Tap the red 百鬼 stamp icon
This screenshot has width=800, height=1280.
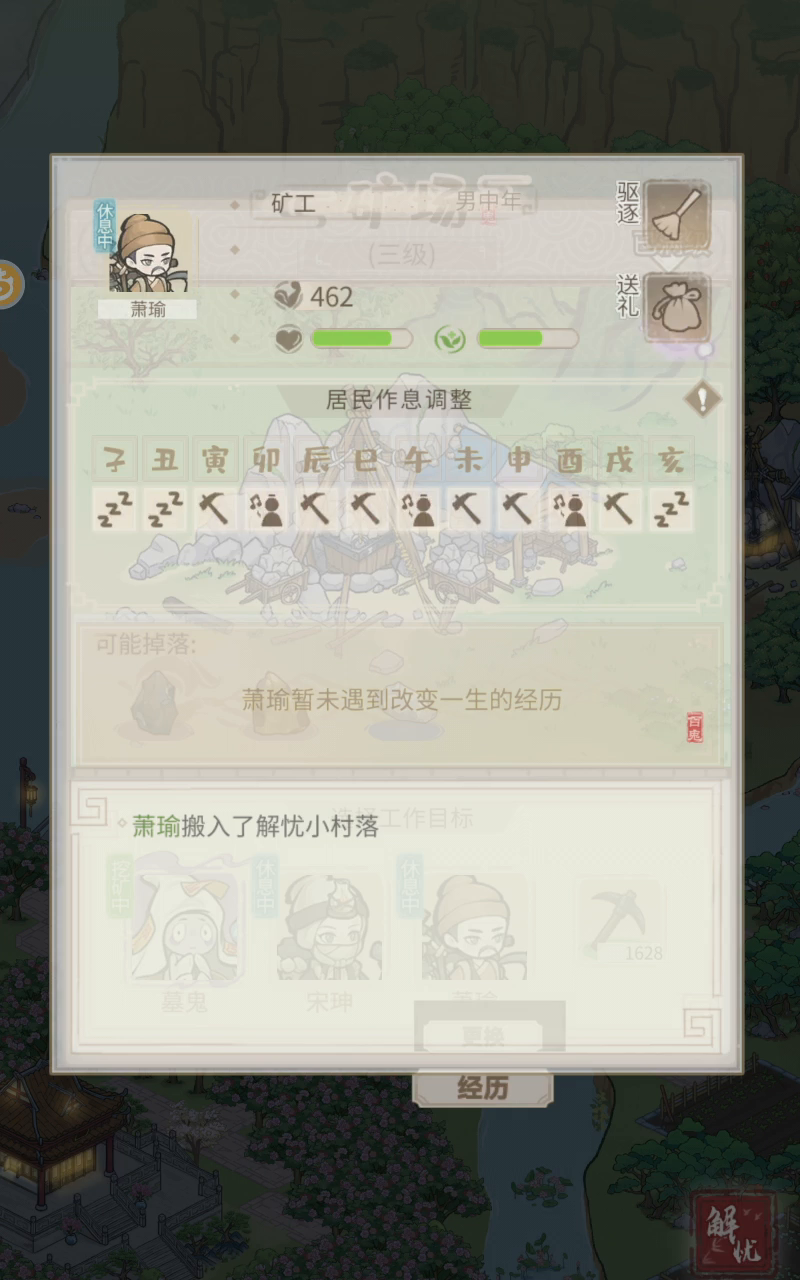point(695,727)
